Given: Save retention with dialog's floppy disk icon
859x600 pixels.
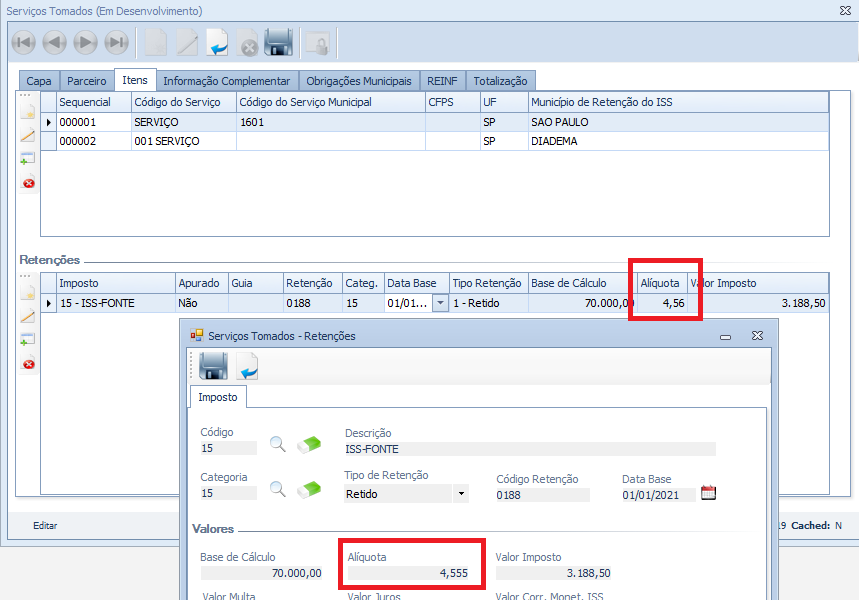Looking at the screenshot, I should coord(213,367).
